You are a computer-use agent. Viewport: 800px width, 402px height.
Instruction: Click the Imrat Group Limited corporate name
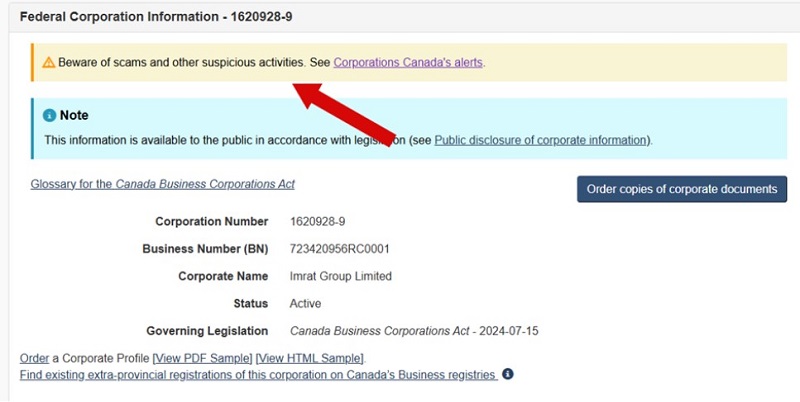point(341,276)
